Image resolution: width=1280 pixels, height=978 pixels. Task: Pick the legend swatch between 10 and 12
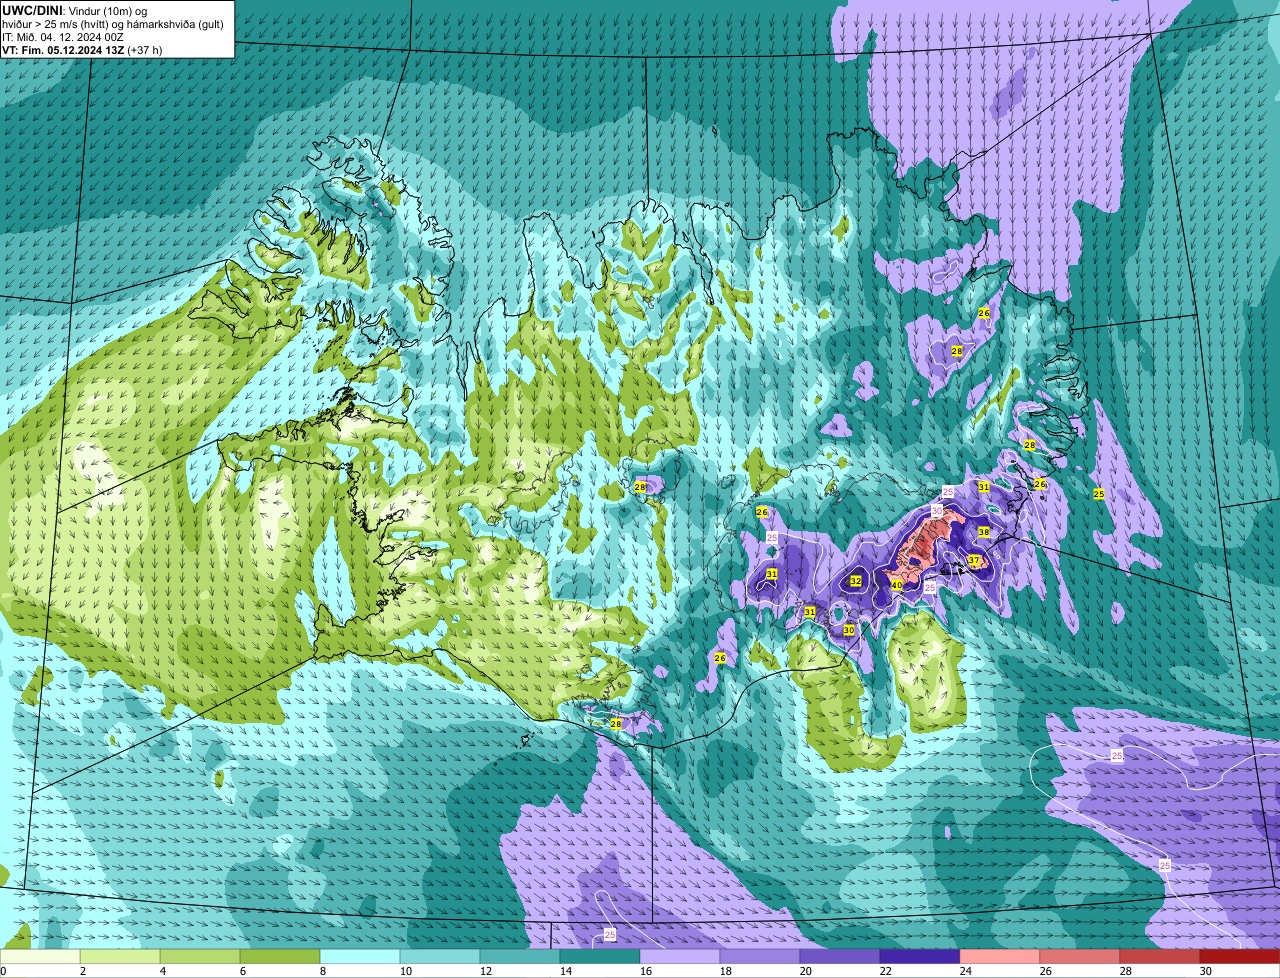pyautogui.click(x=440, y=956)
